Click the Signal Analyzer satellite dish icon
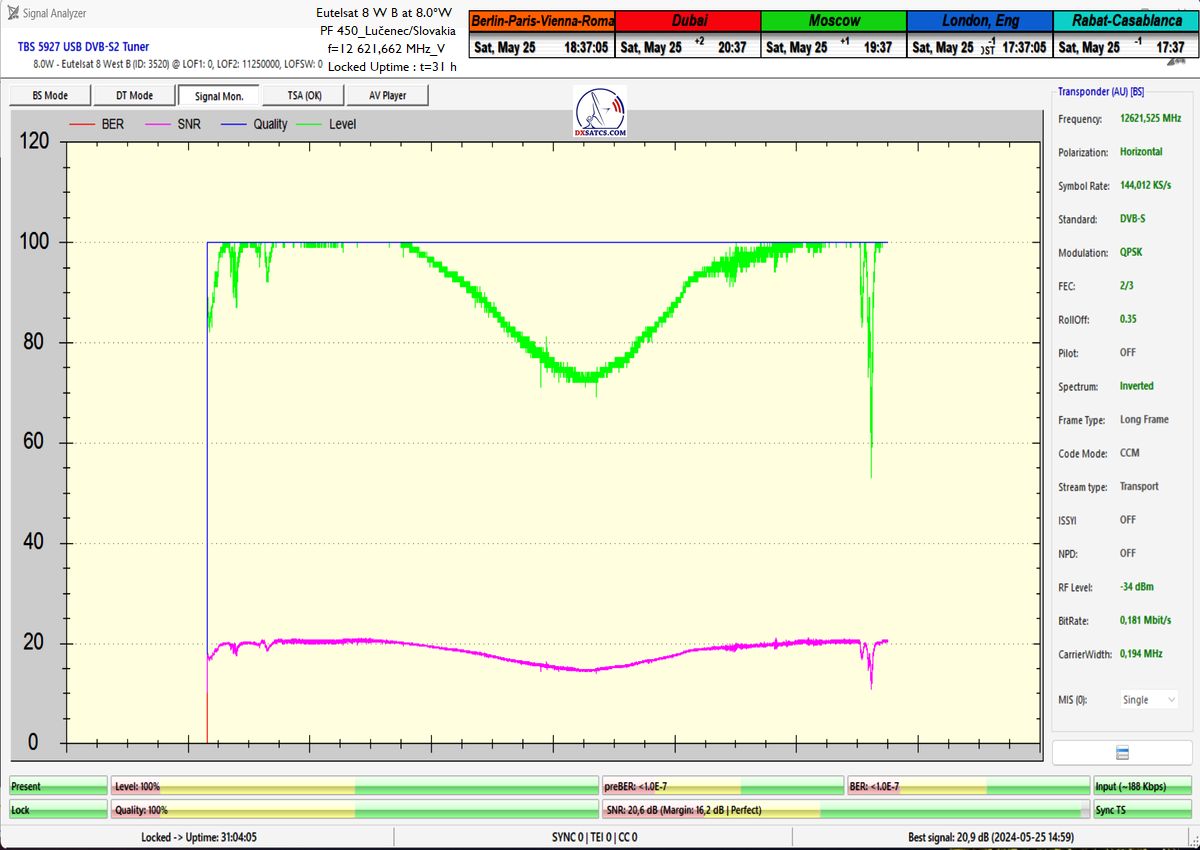1200x850 pixels. [x=12, y=13]
